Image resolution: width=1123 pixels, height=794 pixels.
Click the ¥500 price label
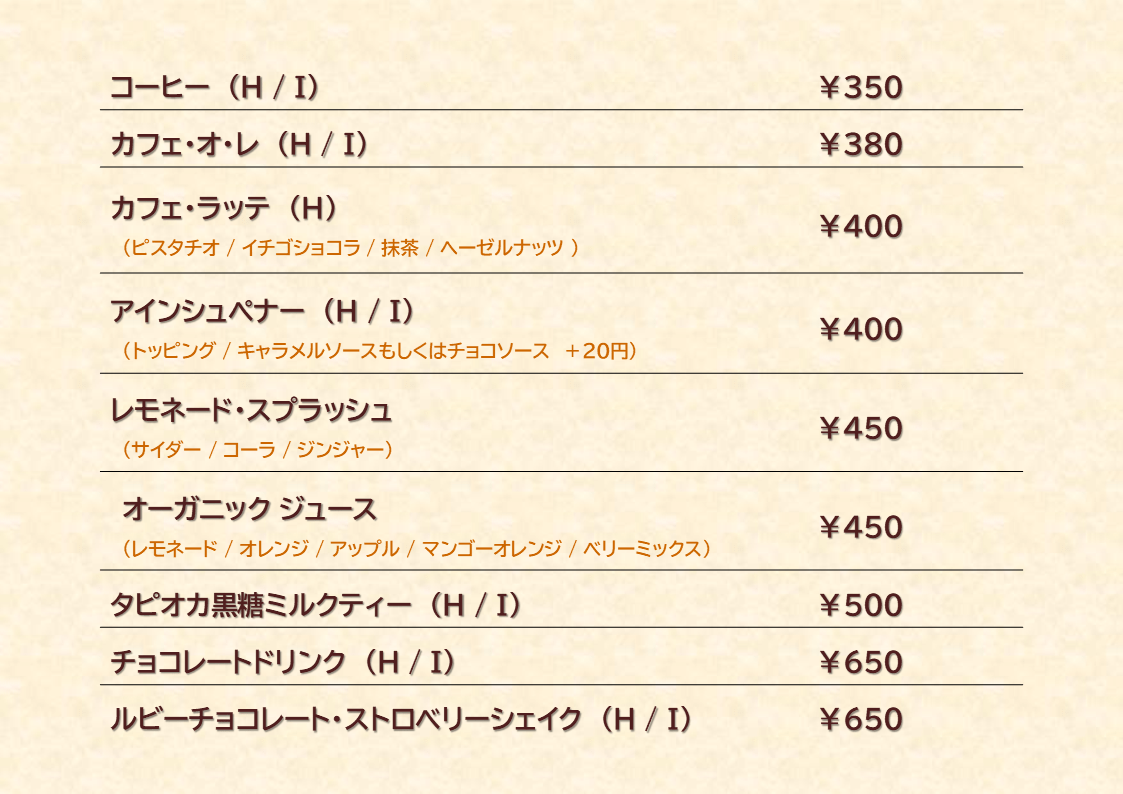[861, 606]
